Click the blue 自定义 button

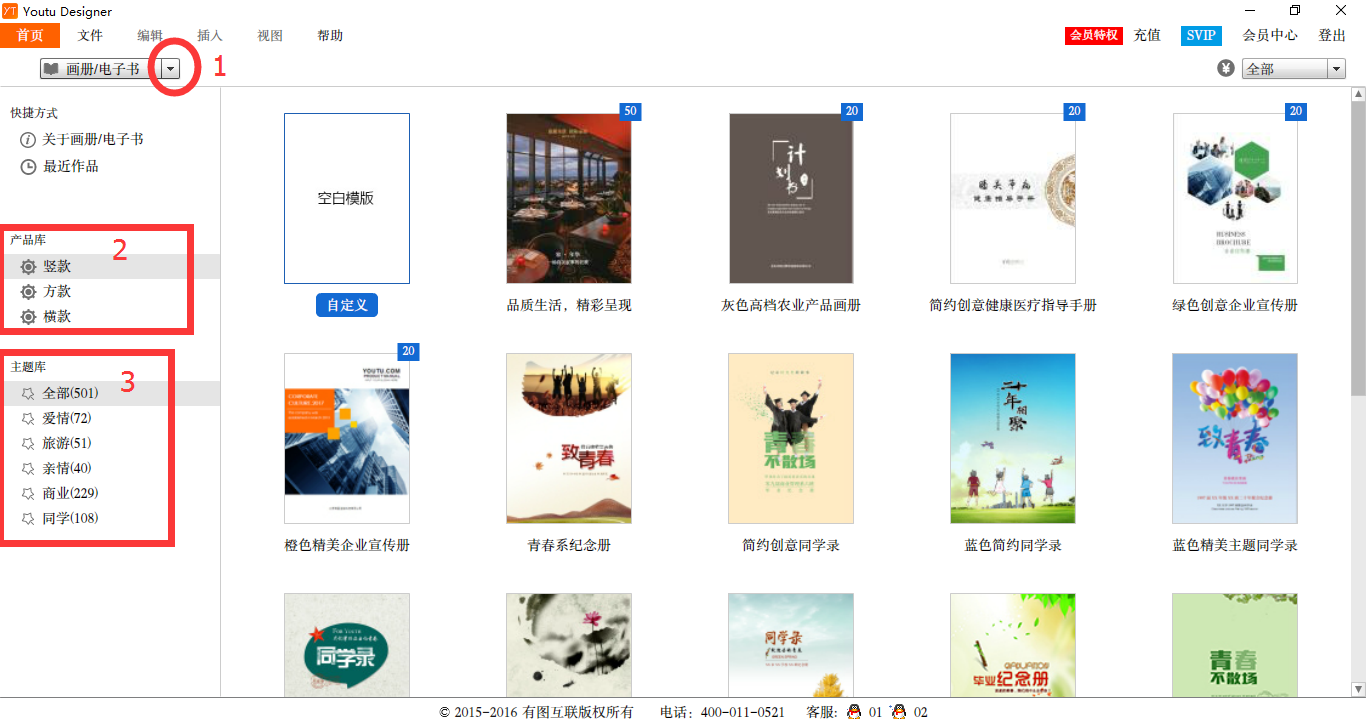coord(347,305)
